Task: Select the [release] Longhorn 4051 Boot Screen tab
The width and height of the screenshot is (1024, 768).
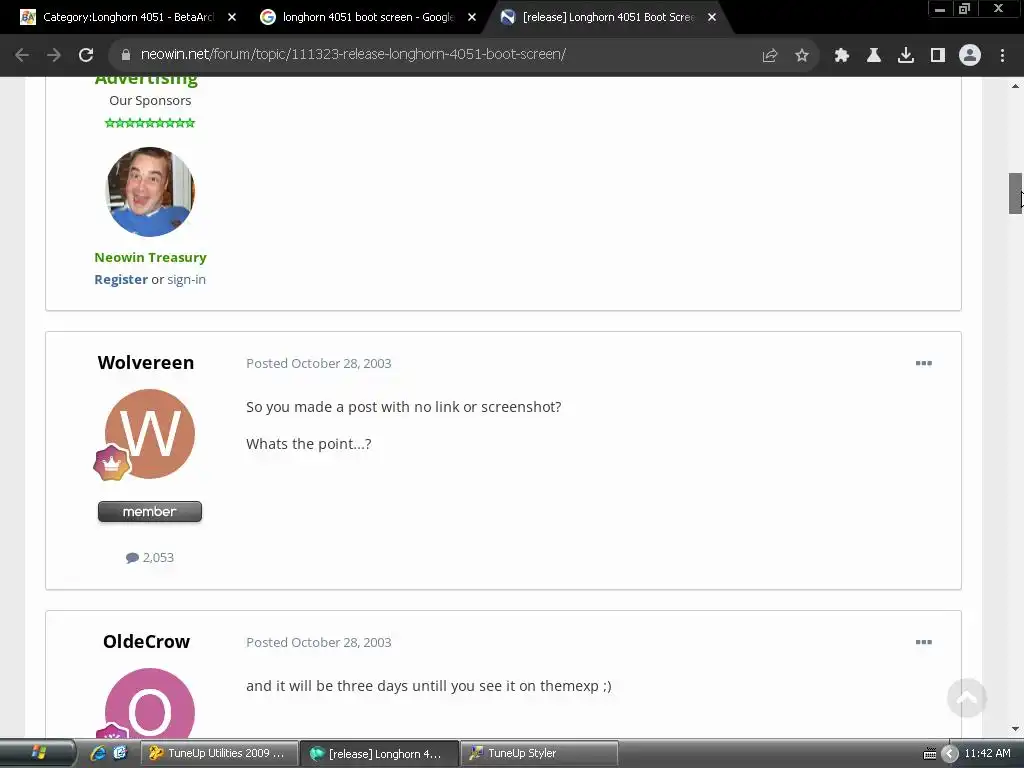Action: 607,18
